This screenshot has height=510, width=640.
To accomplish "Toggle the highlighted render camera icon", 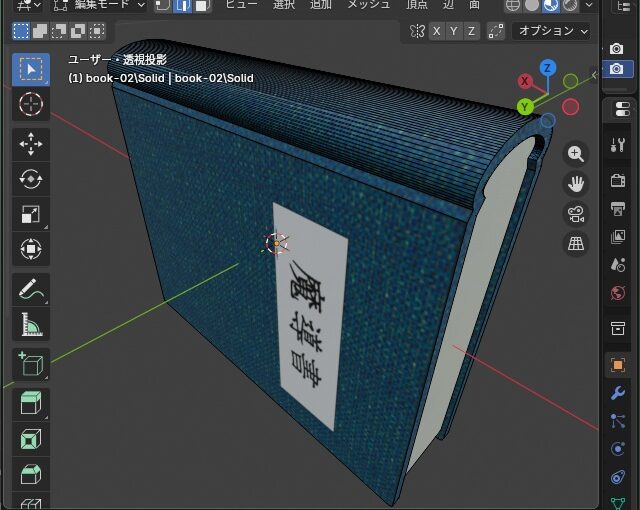I will coord(616,69).
